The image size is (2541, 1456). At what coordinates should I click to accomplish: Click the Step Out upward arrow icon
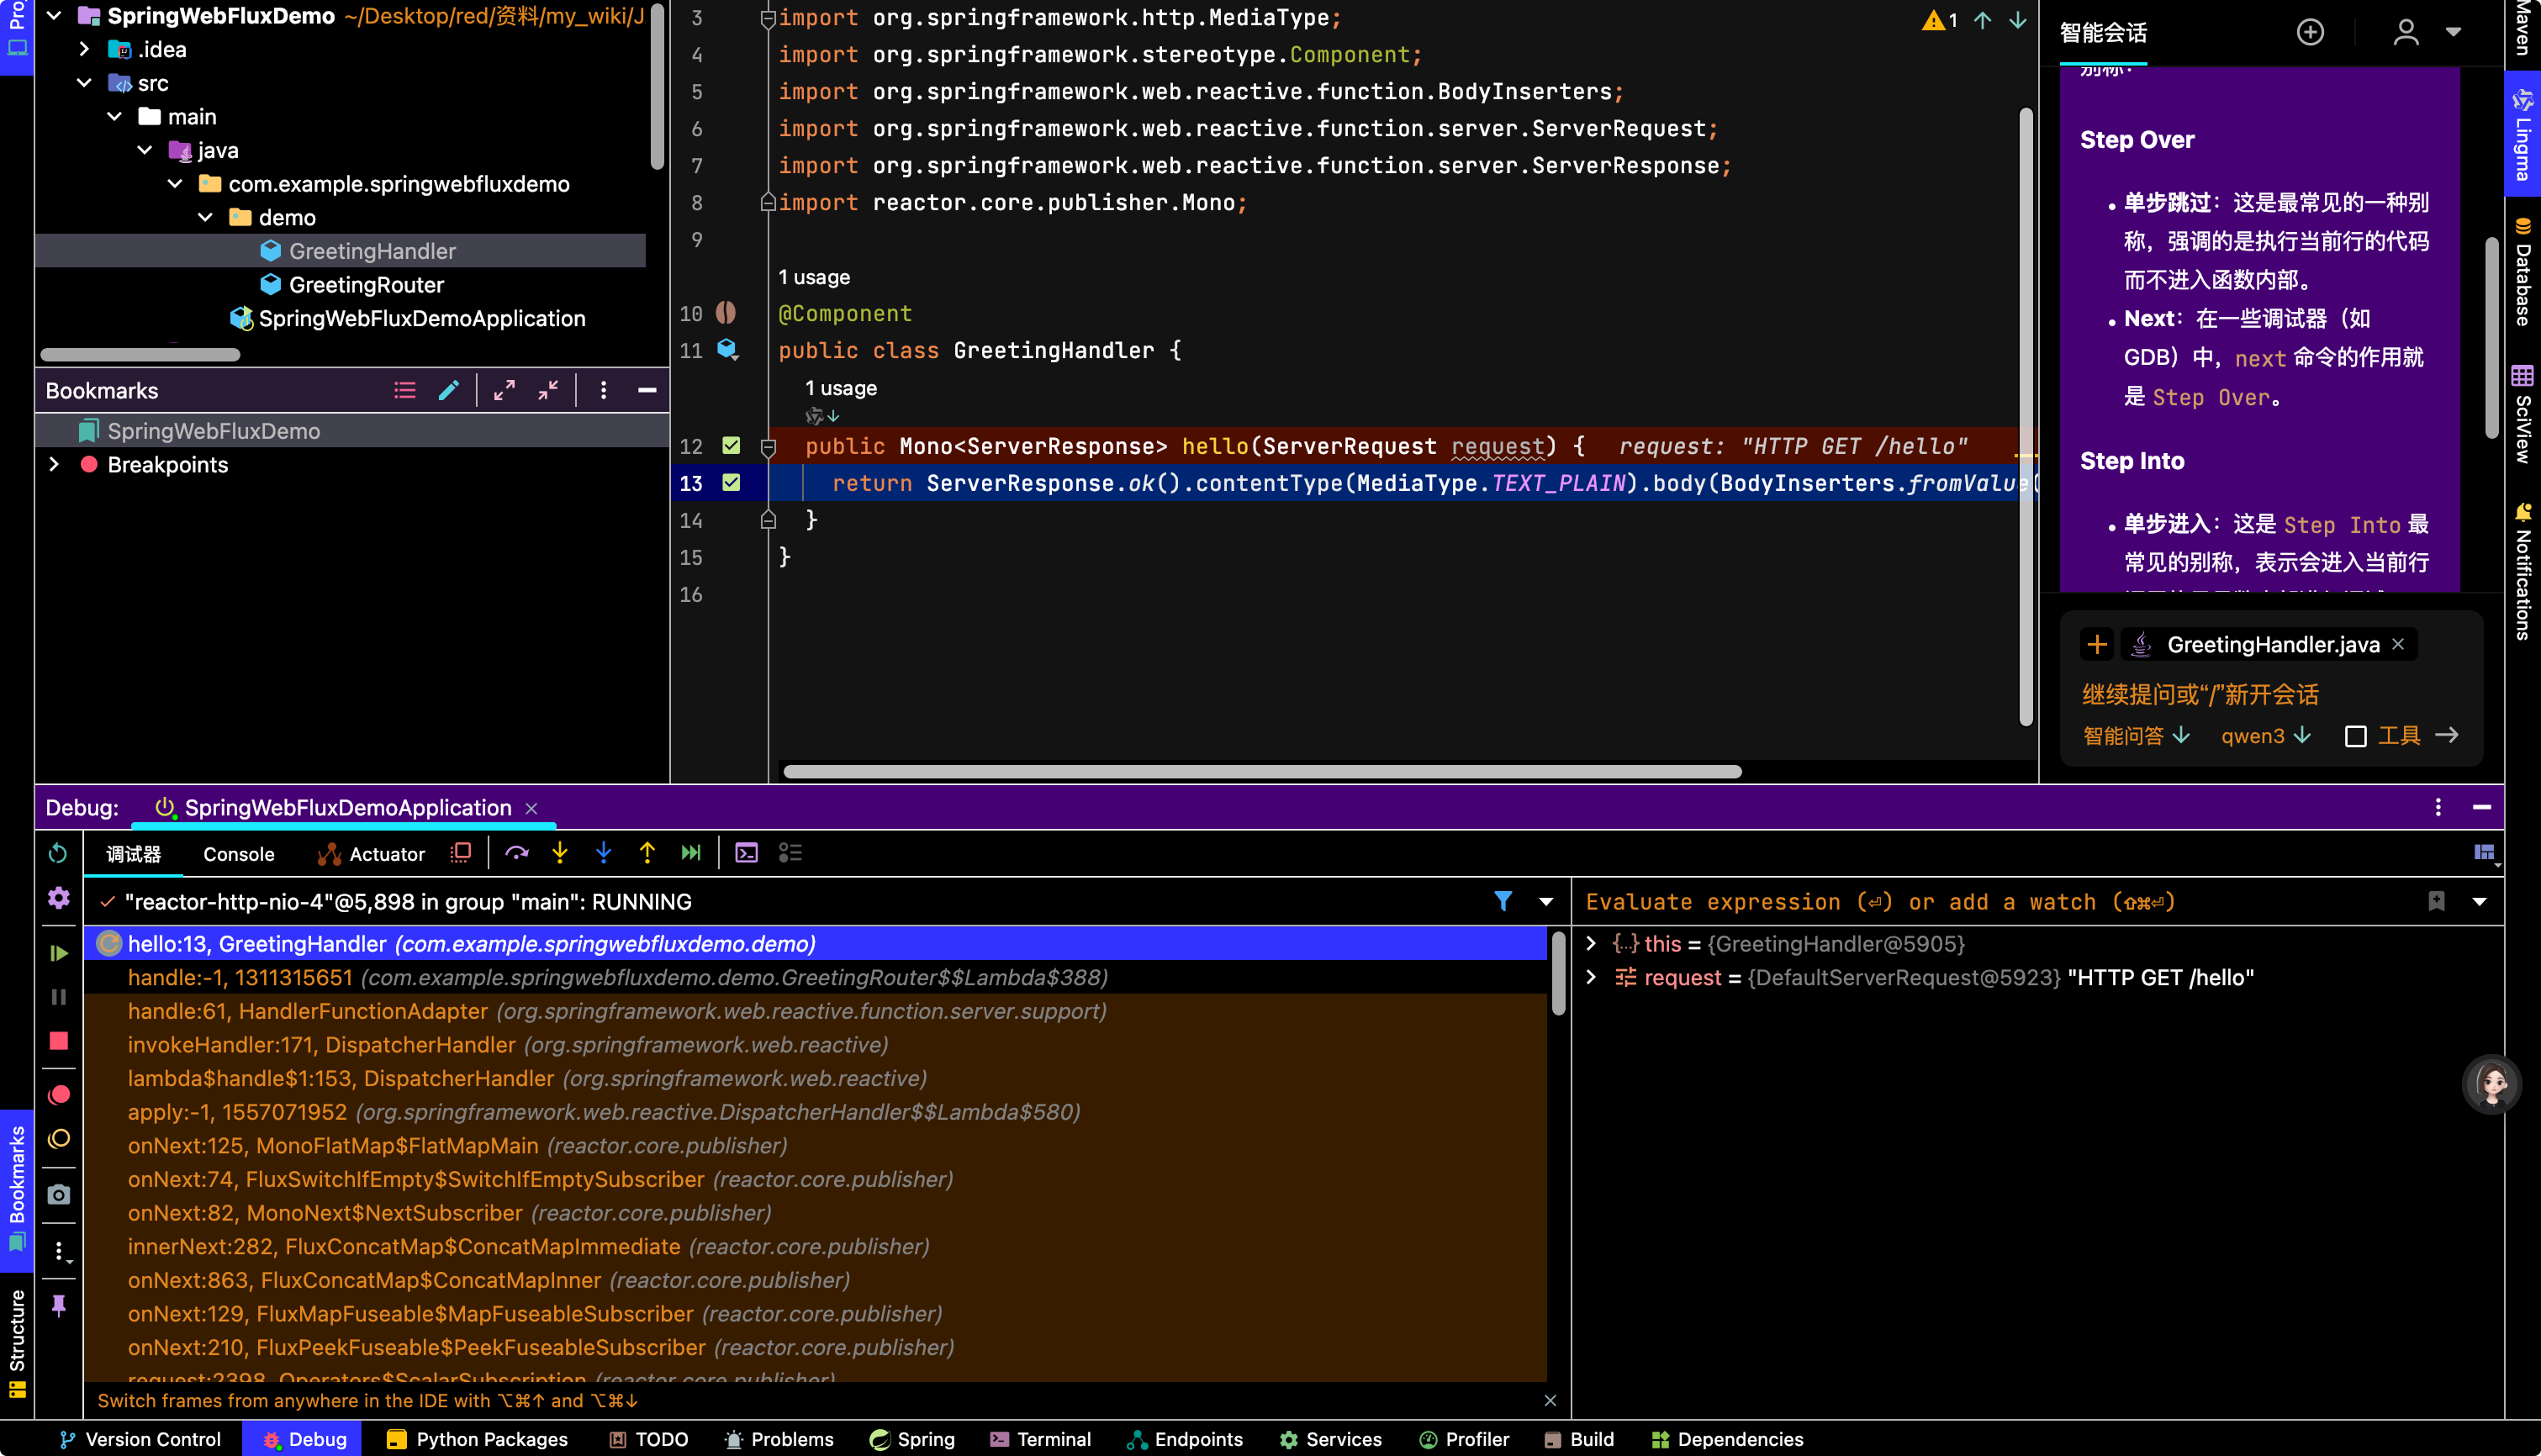(x=647, y=853)
